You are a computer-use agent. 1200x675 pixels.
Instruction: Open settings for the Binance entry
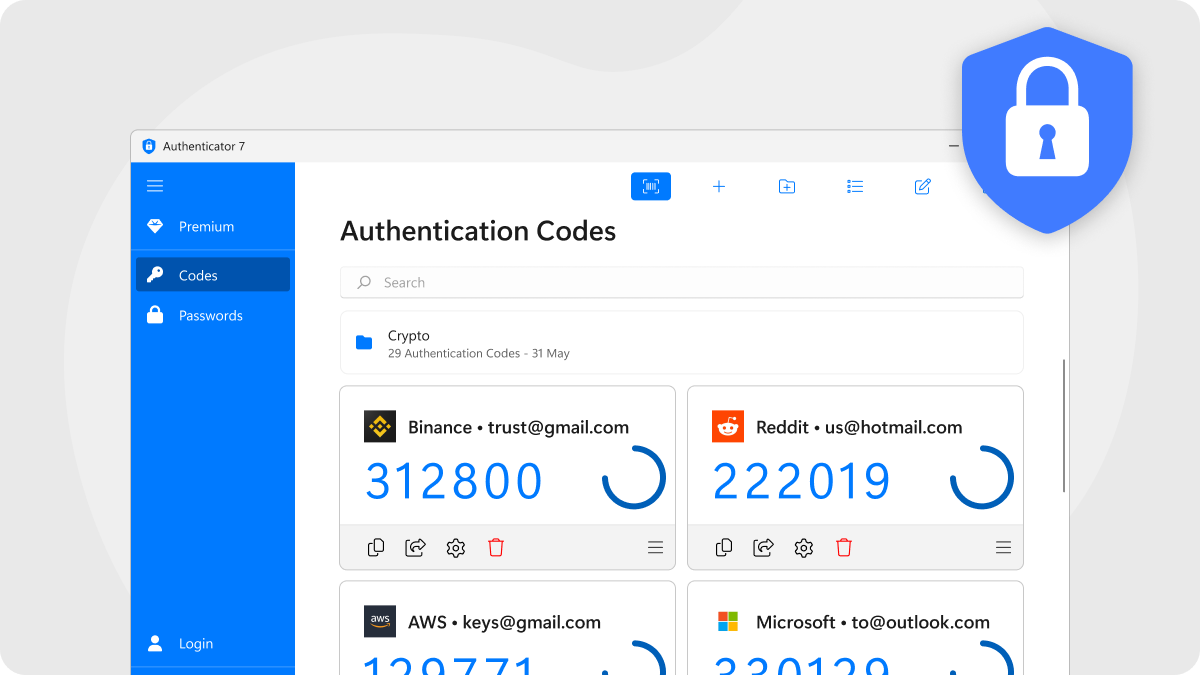[456, 547]
